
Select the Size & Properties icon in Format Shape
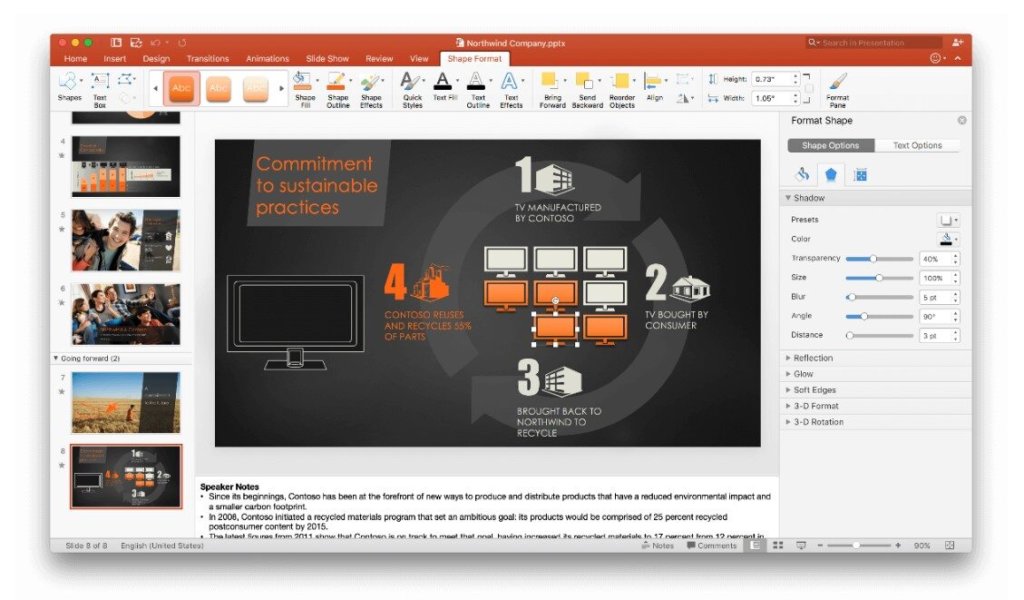pos(860,174)
